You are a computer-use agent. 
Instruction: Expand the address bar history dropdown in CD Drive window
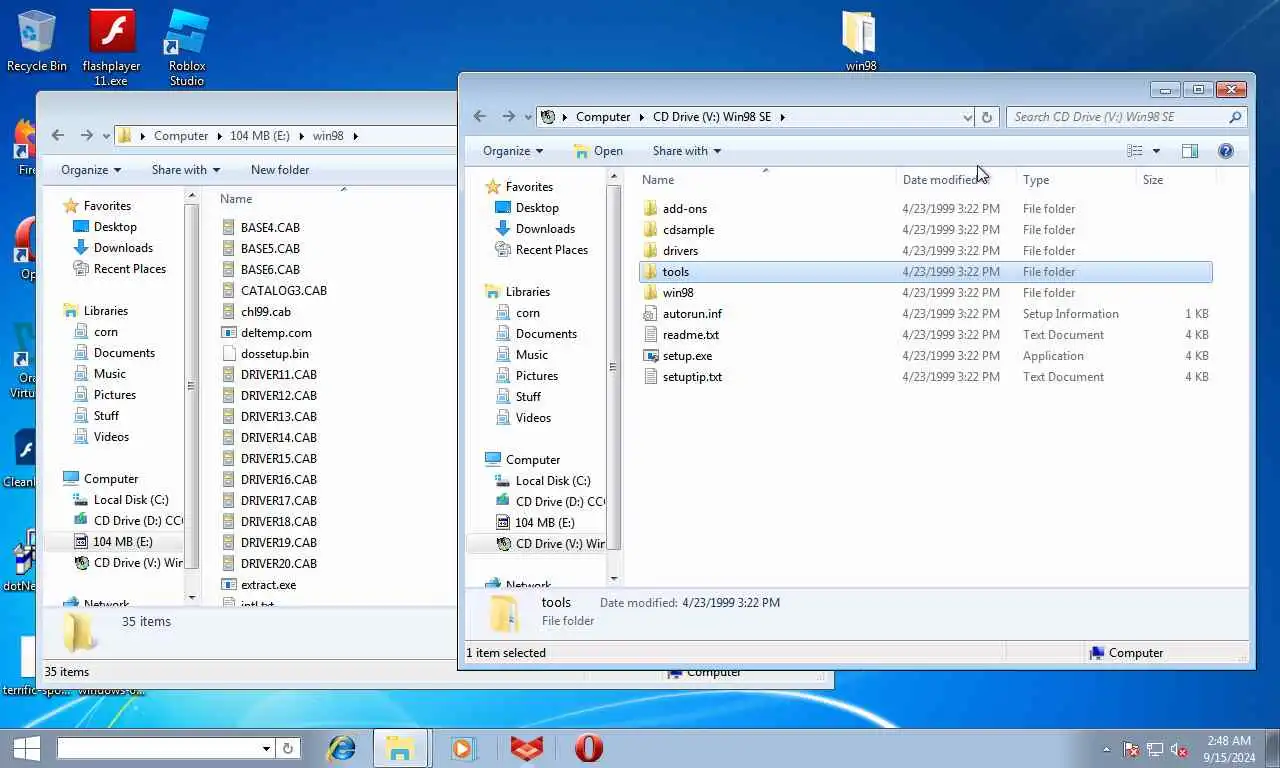click(967, 117)
